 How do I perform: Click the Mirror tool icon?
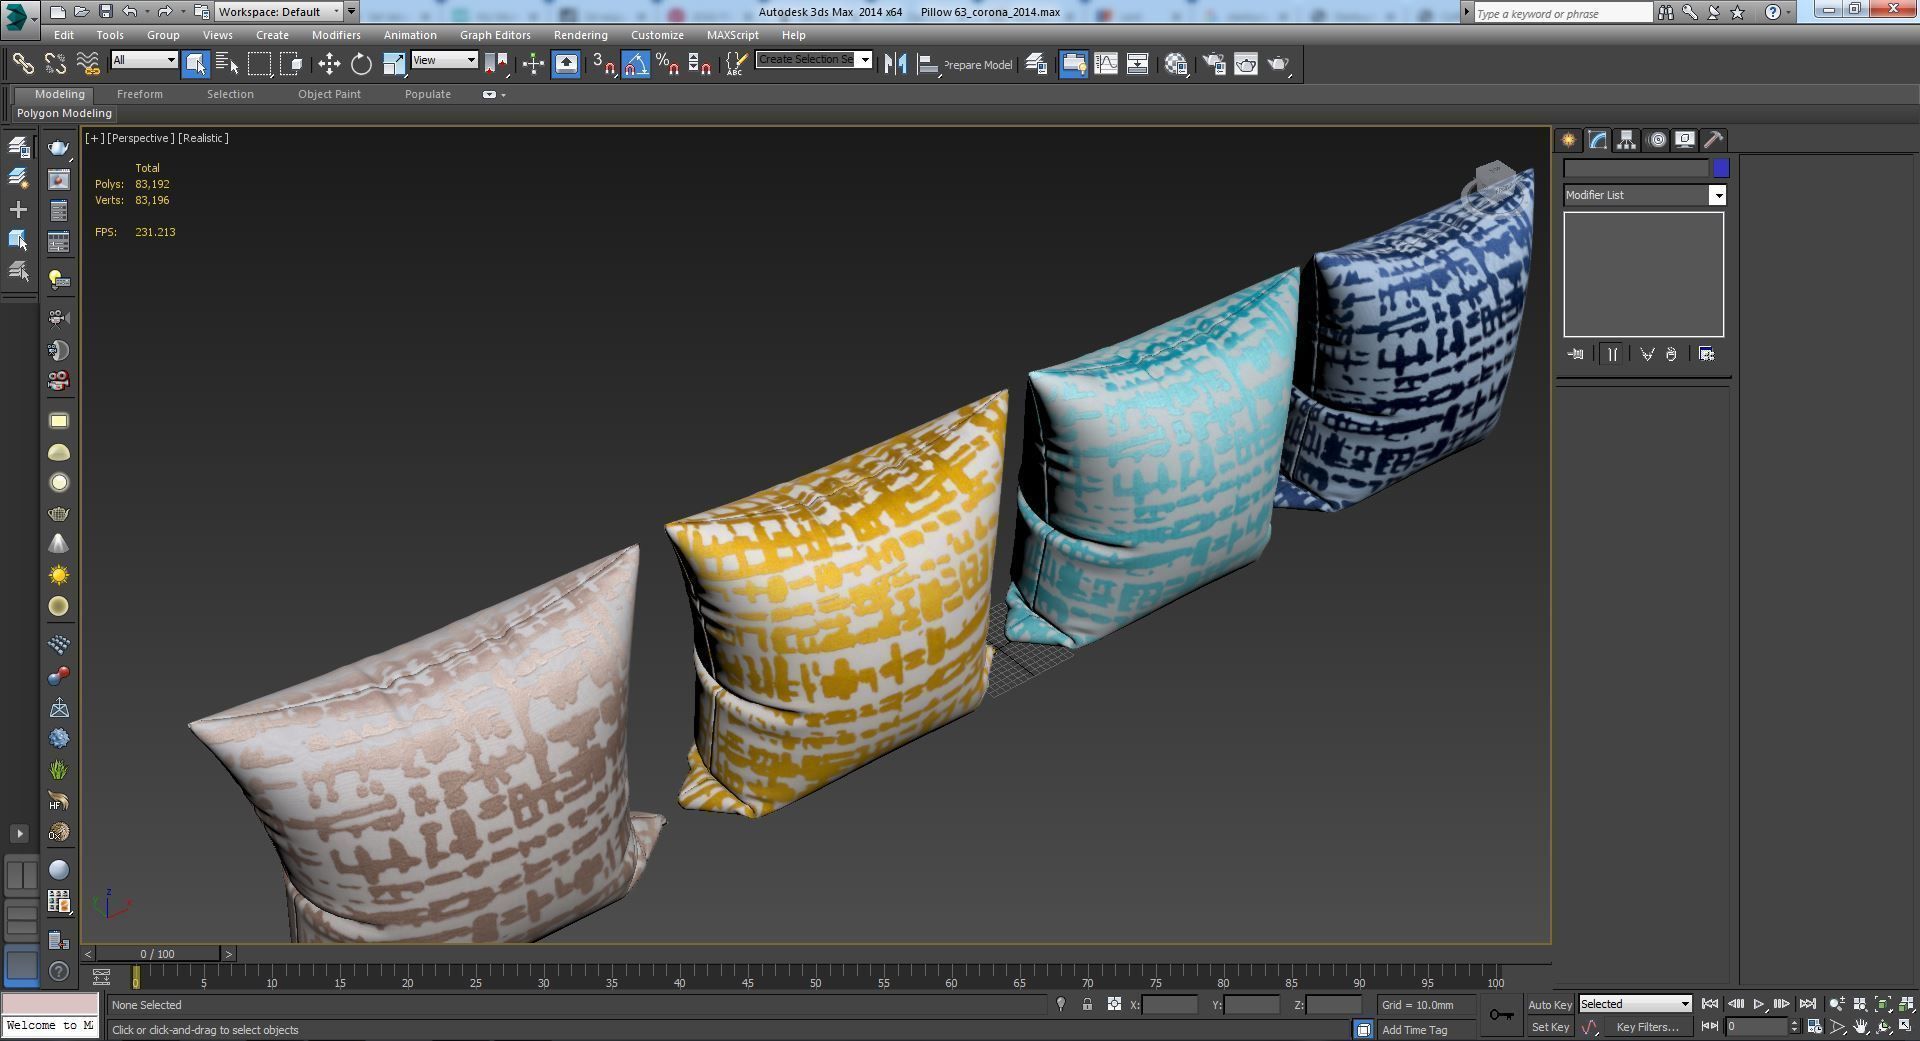click(x=895, y=64)
